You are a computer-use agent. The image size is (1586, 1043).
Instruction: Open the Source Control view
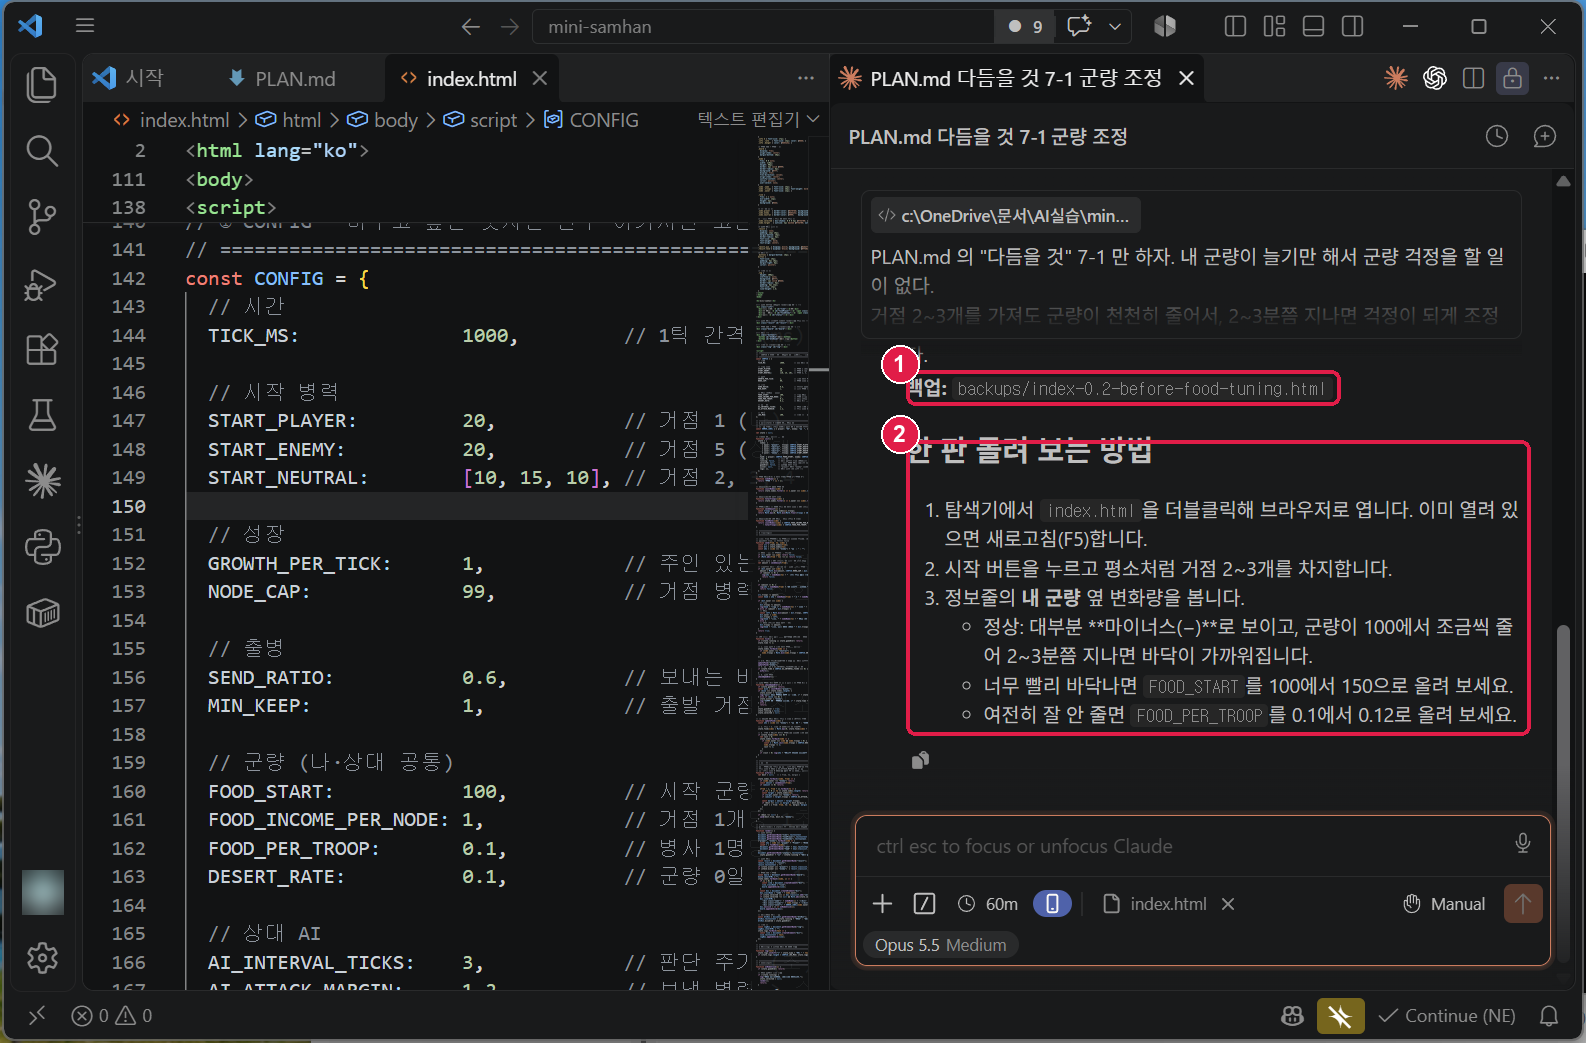(42, 217)
